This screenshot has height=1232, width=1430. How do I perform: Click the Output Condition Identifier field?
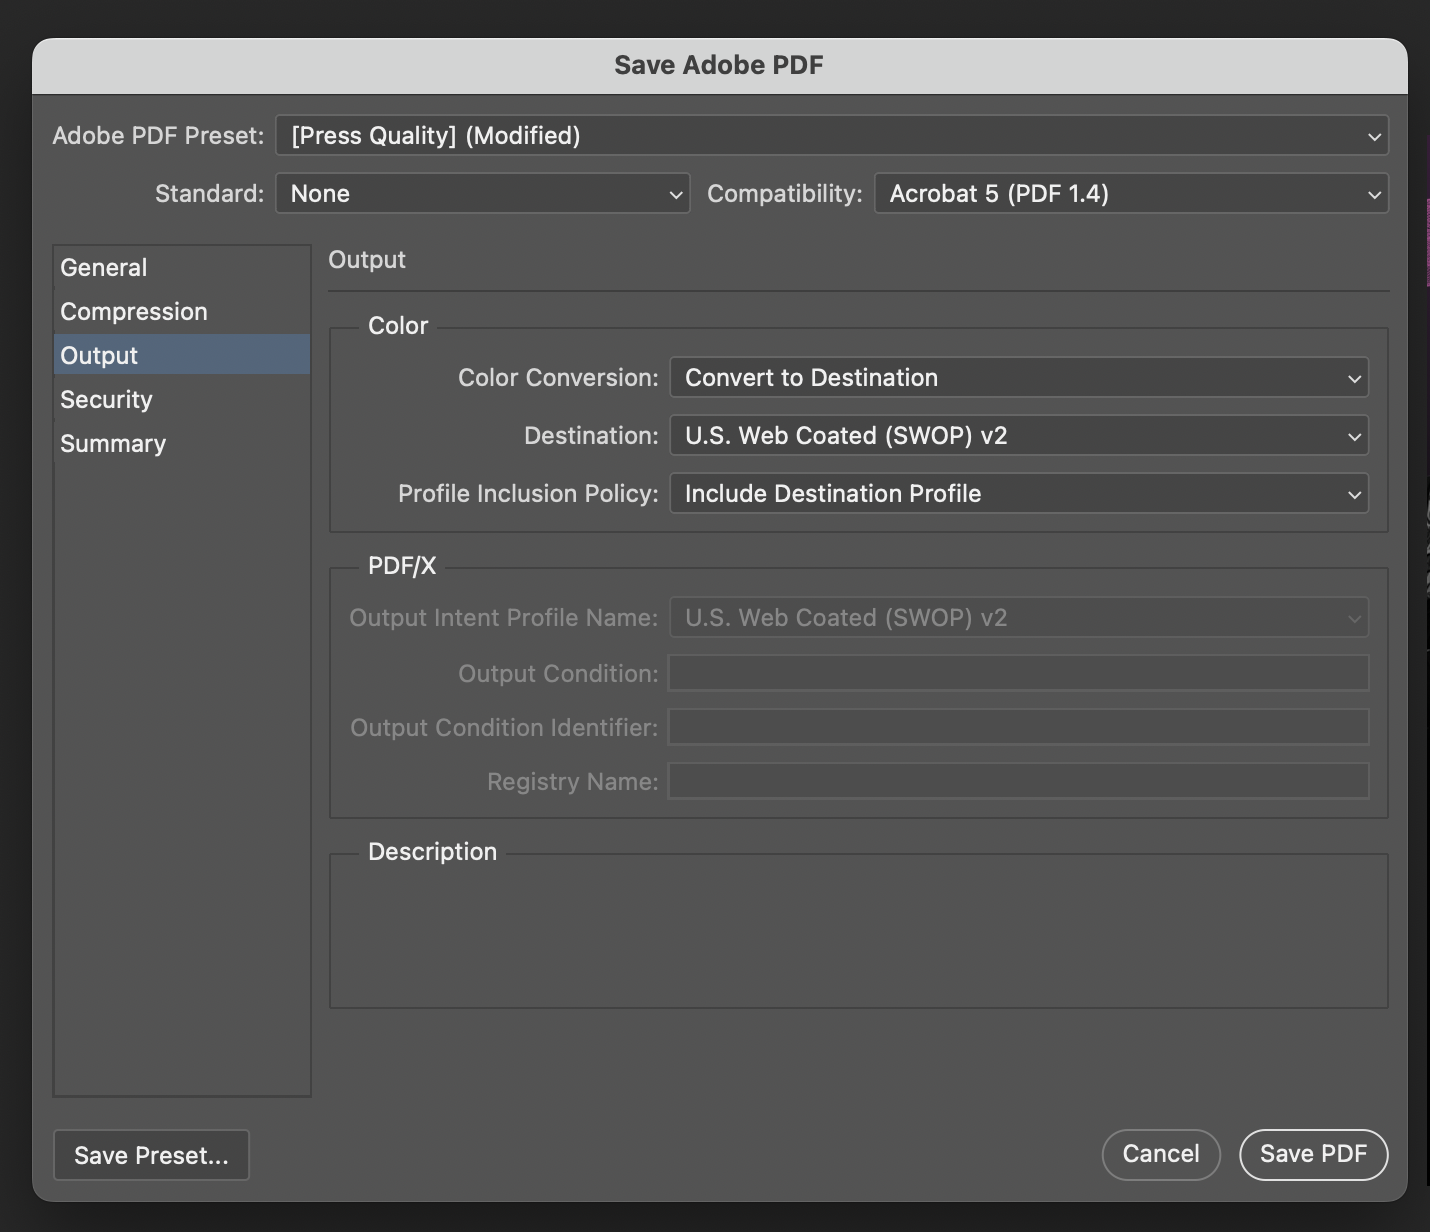click(x=1018, y=727)
